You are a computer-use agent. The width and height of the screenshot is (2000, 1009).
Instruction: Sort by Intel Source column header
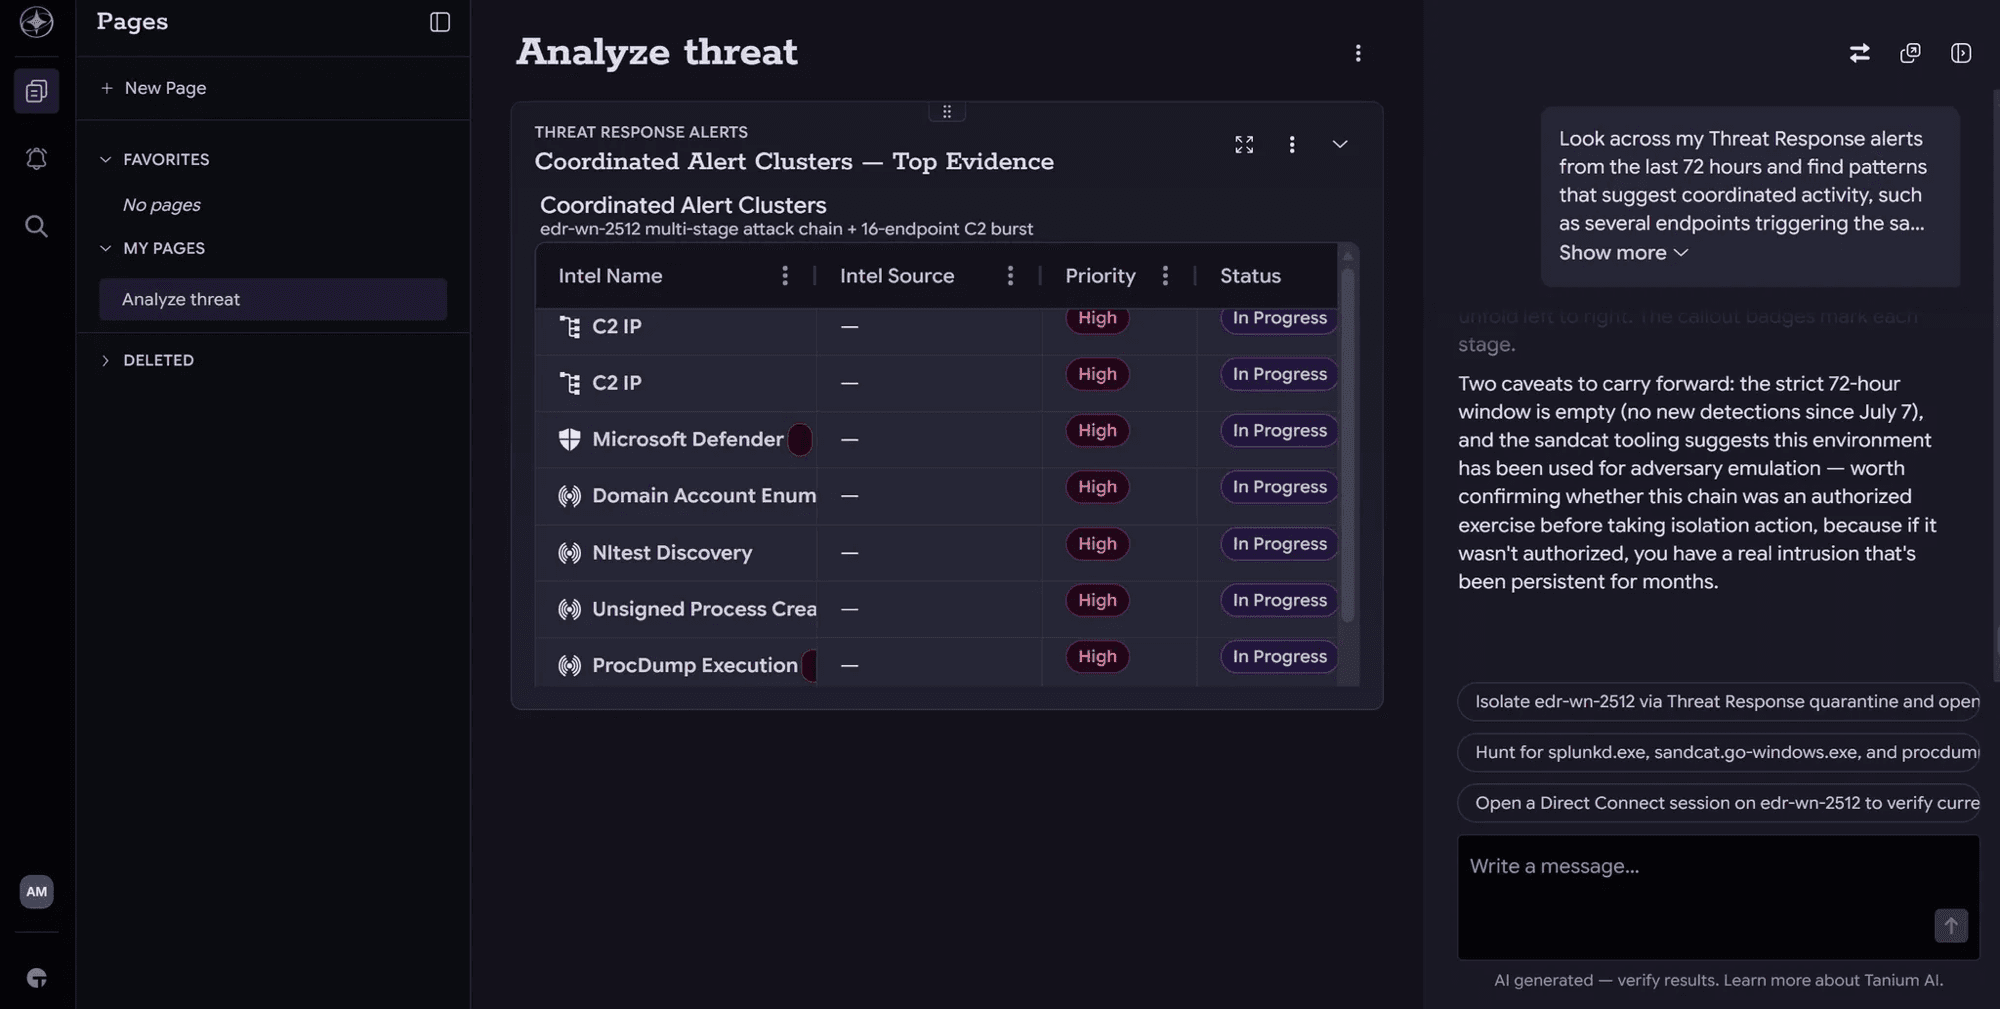897,276
